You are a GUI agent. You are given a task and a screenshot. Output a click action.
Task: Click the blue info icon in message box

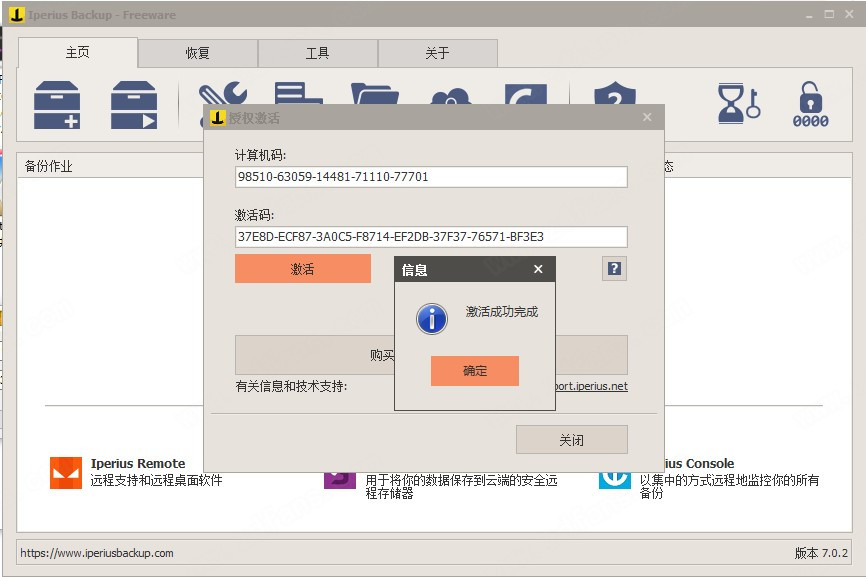(x=432, y=319)
